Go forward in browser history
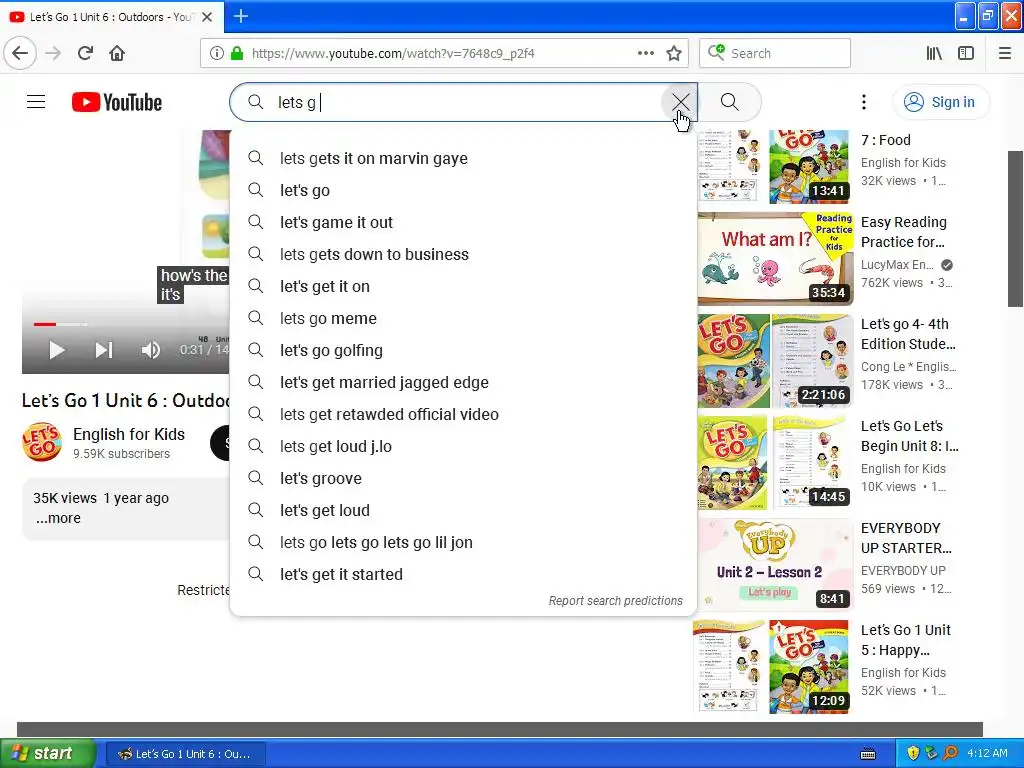The image size is (1024, 768). tap(53, 54)
